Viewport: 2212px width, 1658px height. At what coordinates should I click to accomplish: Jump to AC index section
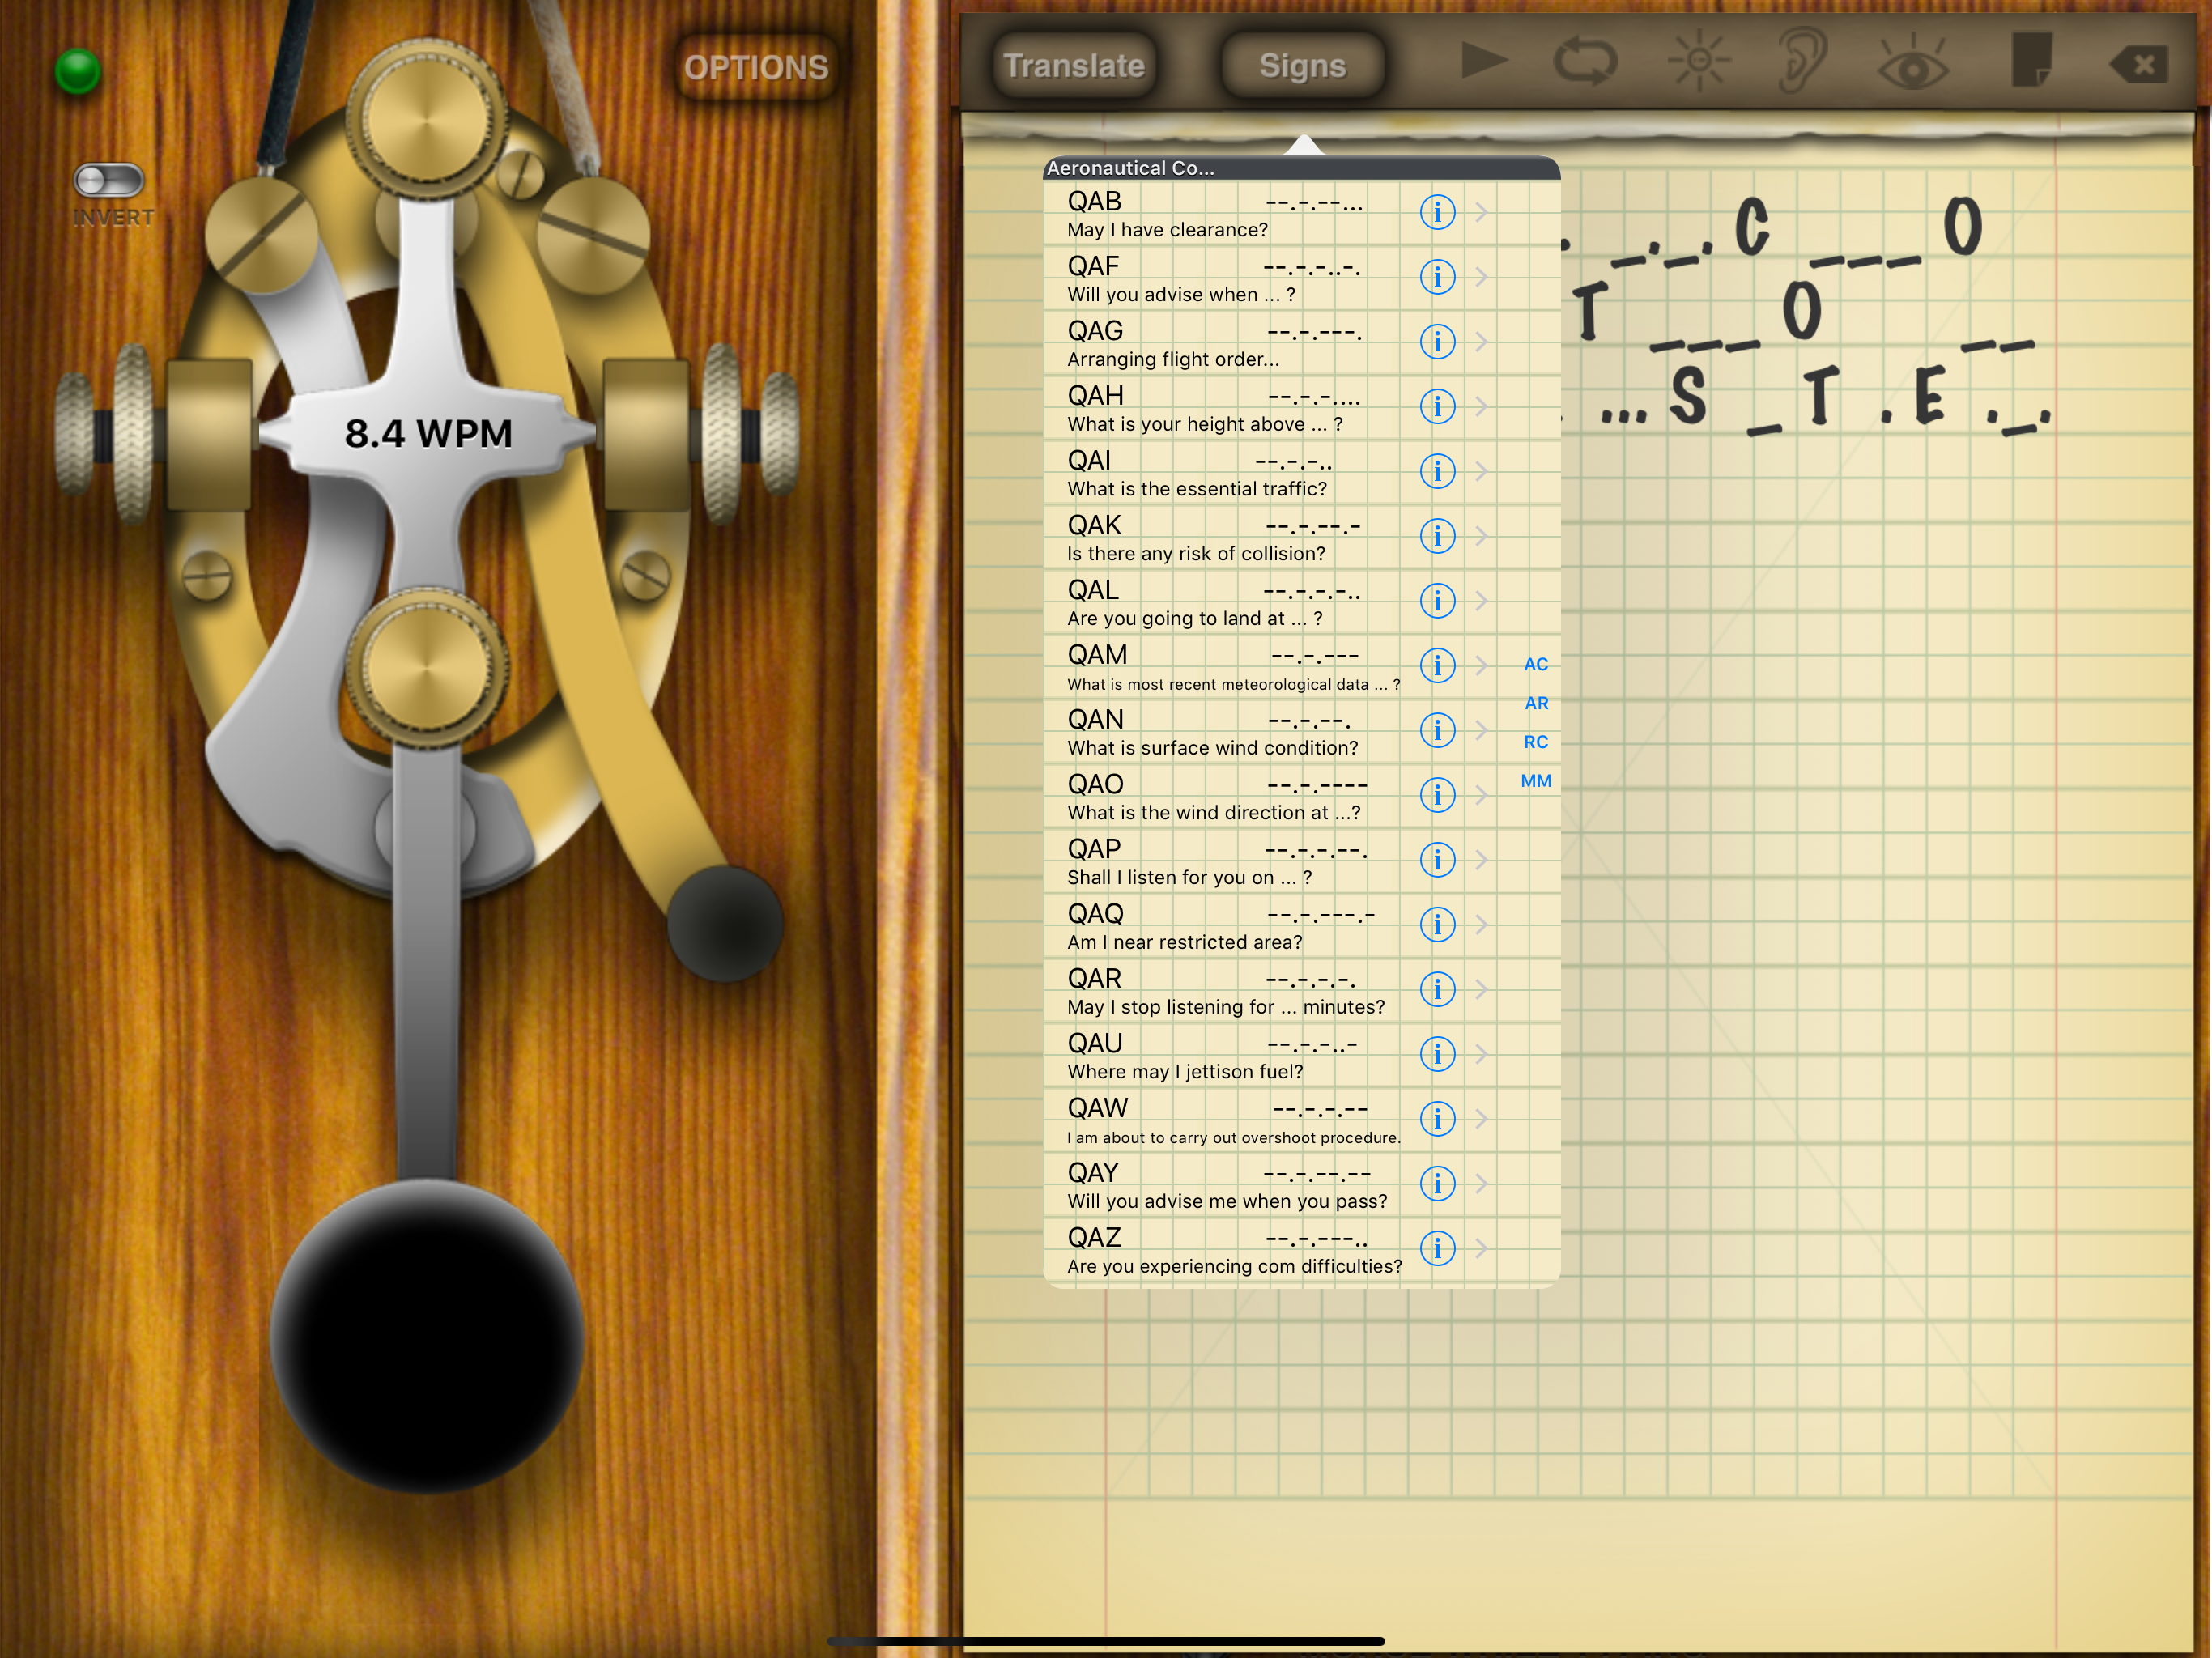[x=1536, y=664]
